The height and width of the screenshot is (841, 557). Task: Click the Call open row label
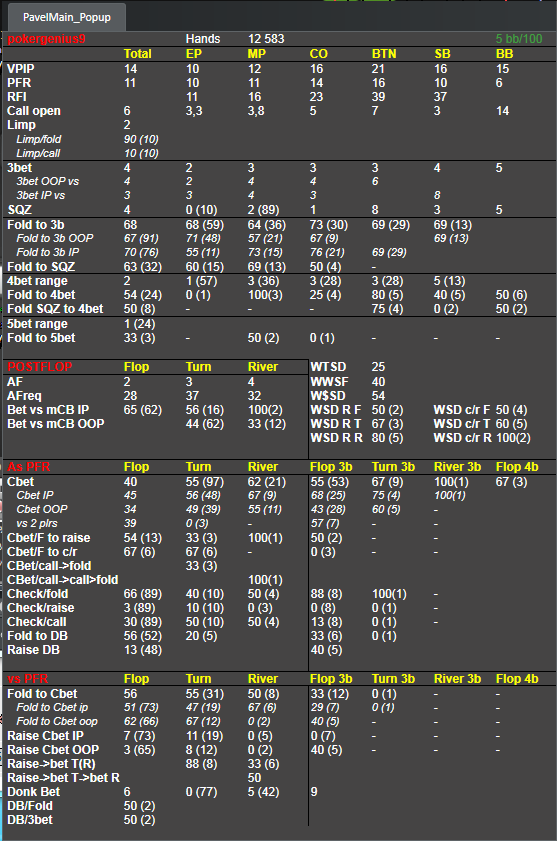click(x=34, y=110)
